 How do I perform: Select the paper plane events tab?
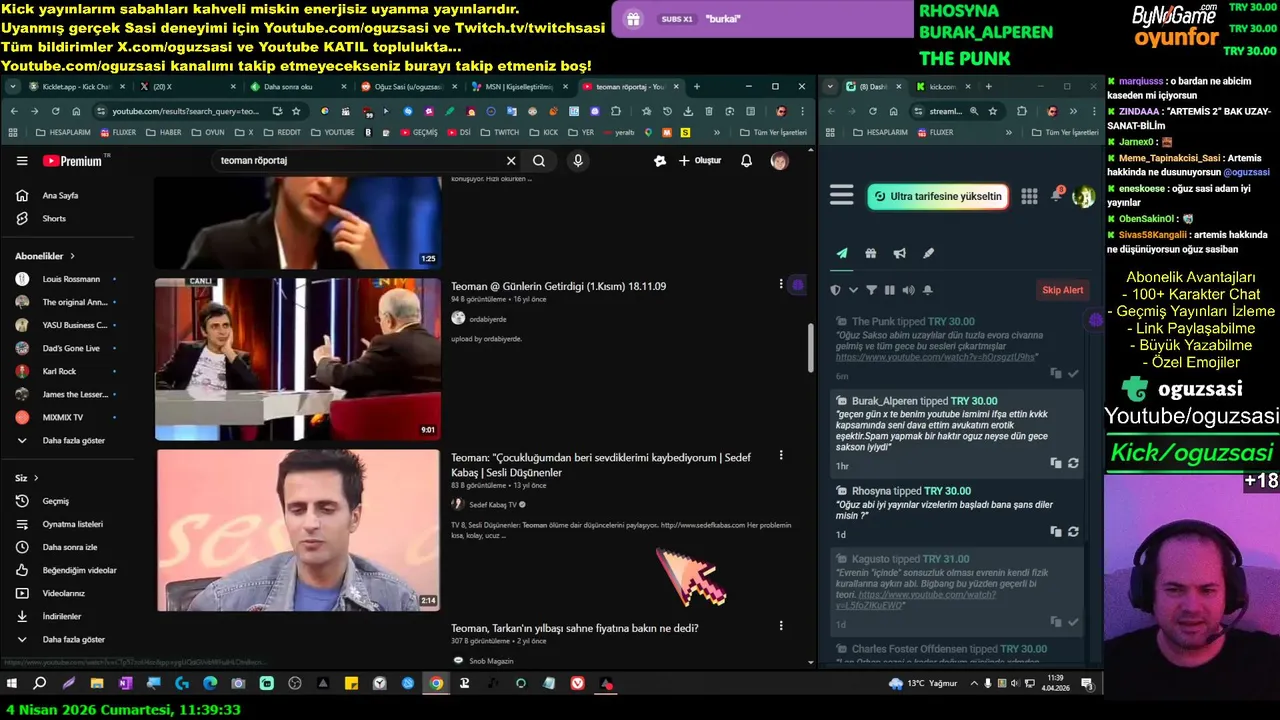(842, 254)
